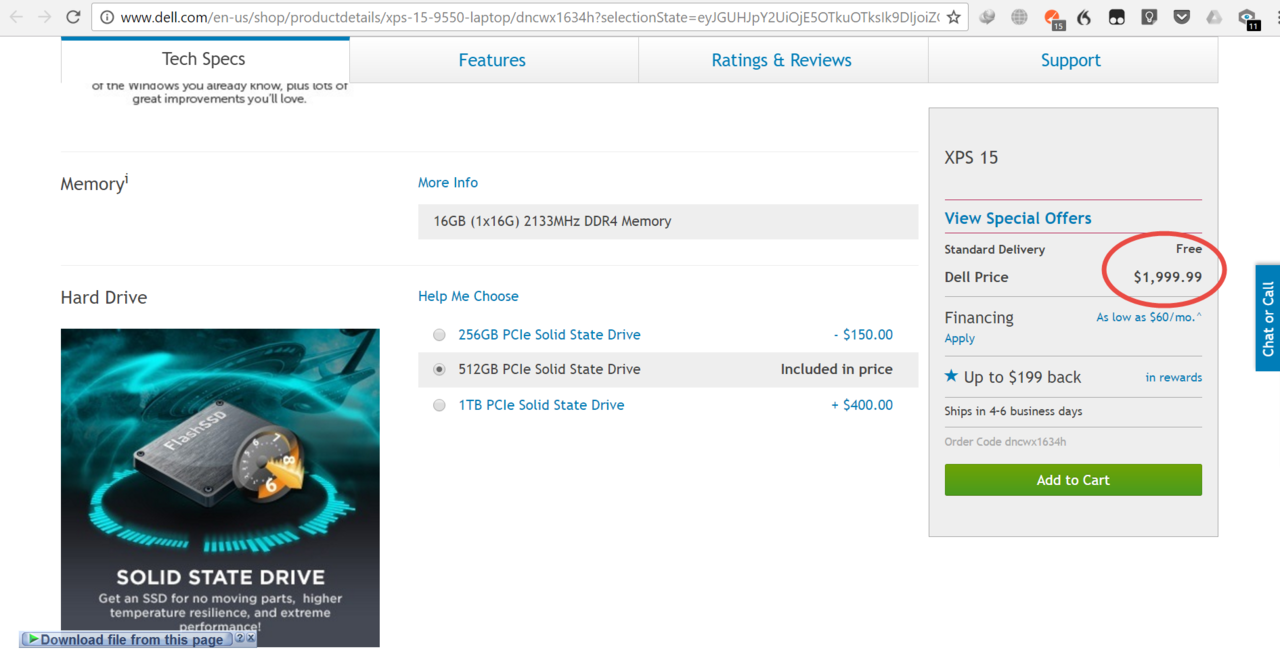Click the 'Dell Price' label

(976, 277)
